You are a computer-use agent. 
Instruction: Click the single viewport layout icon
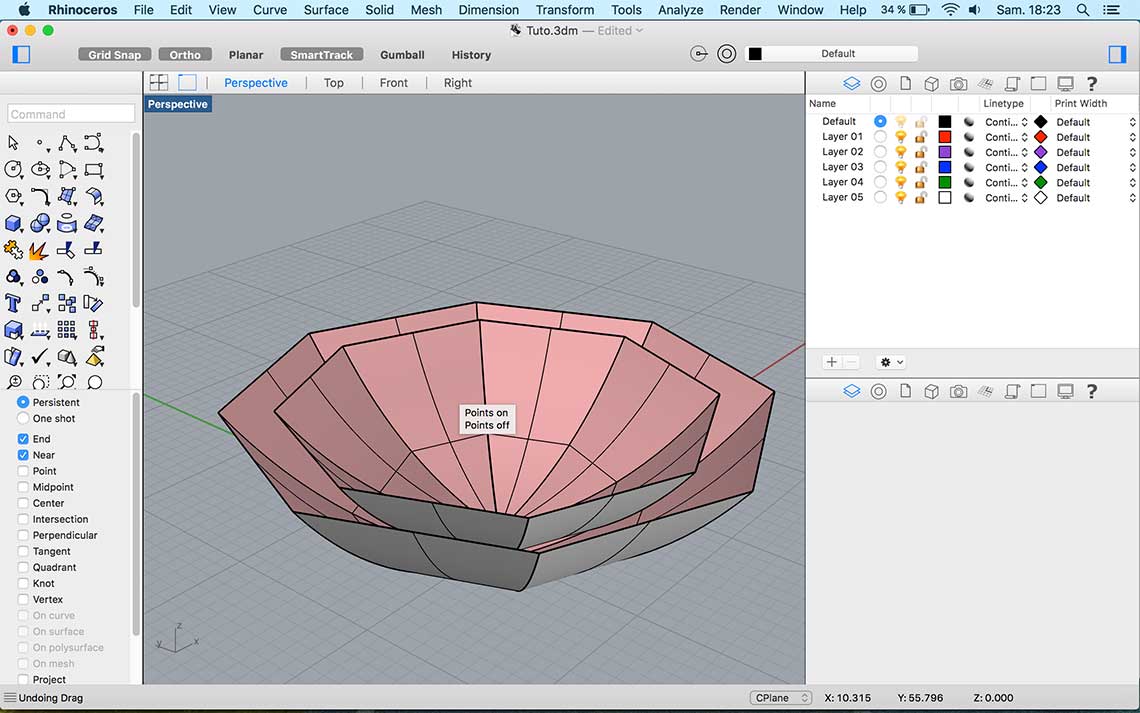(188, 83)
